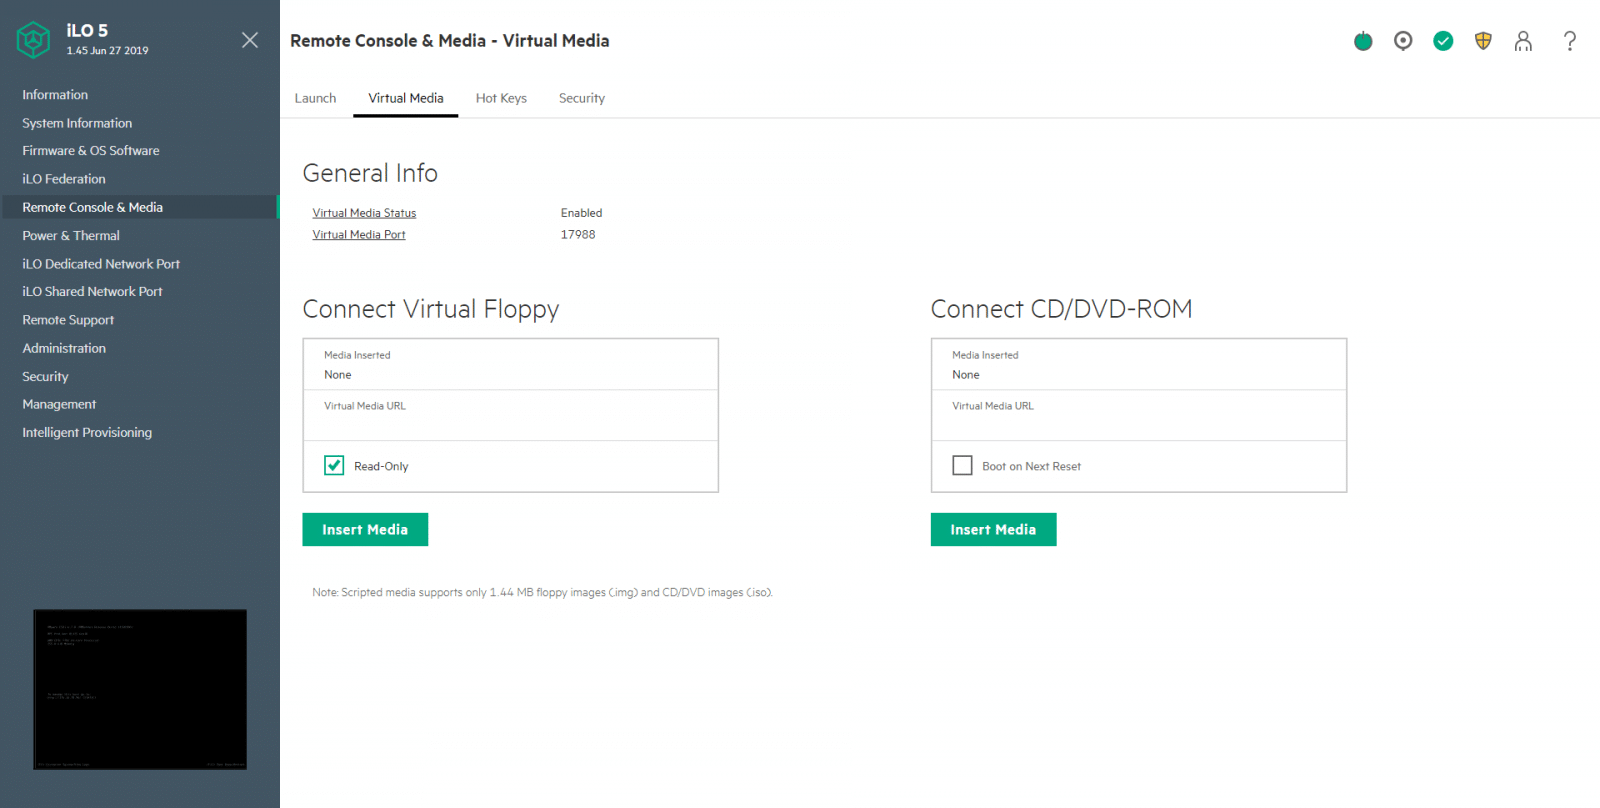1600x808 pixels.
Task: Click the green power status icon
Action: 1363,41
